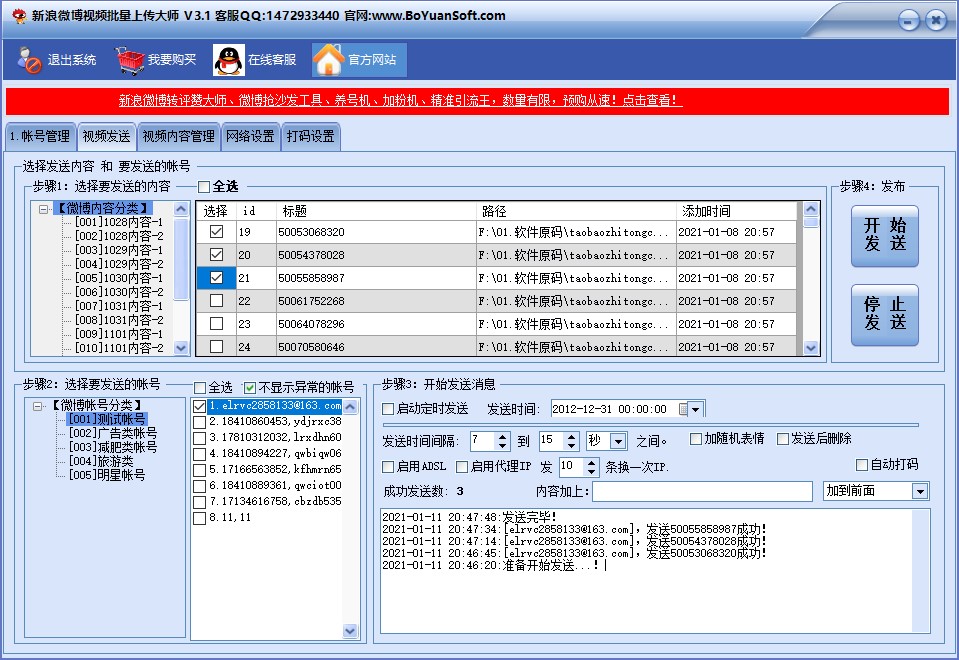This screenshot has height=660, width=959.
Task: Adjust the 10 条换一次IP spinner
Action: click(591, 467)
